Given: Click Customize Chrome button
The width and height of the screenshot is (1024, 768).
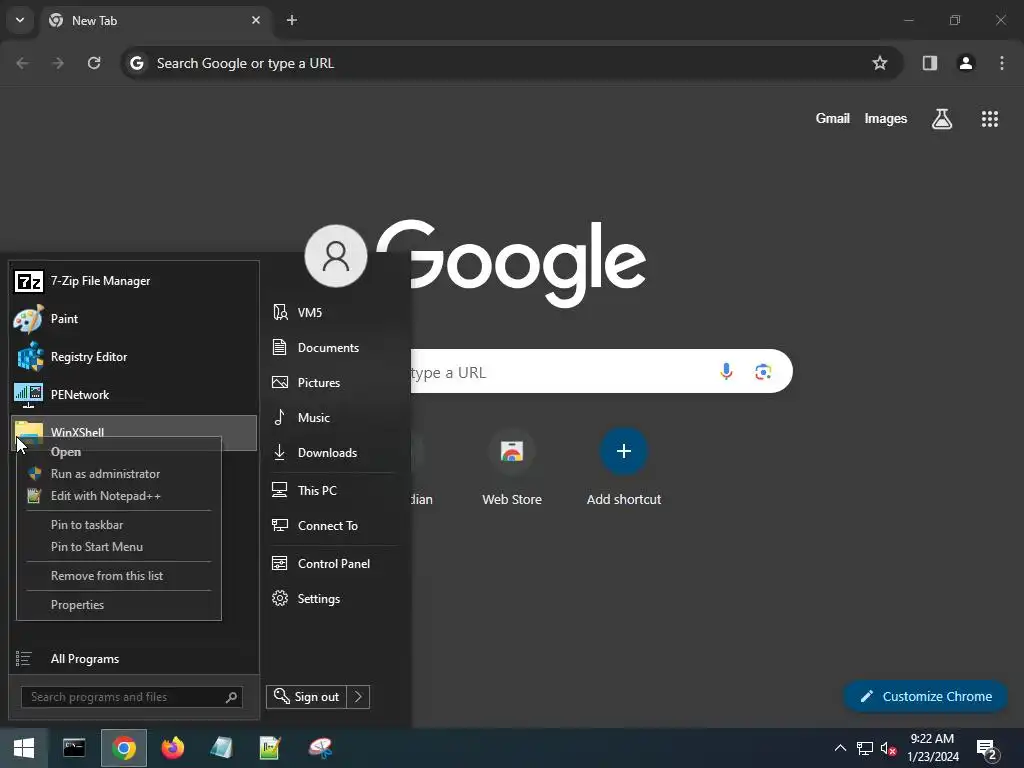Looking at the screenshot, I should [x=925, y=697].
